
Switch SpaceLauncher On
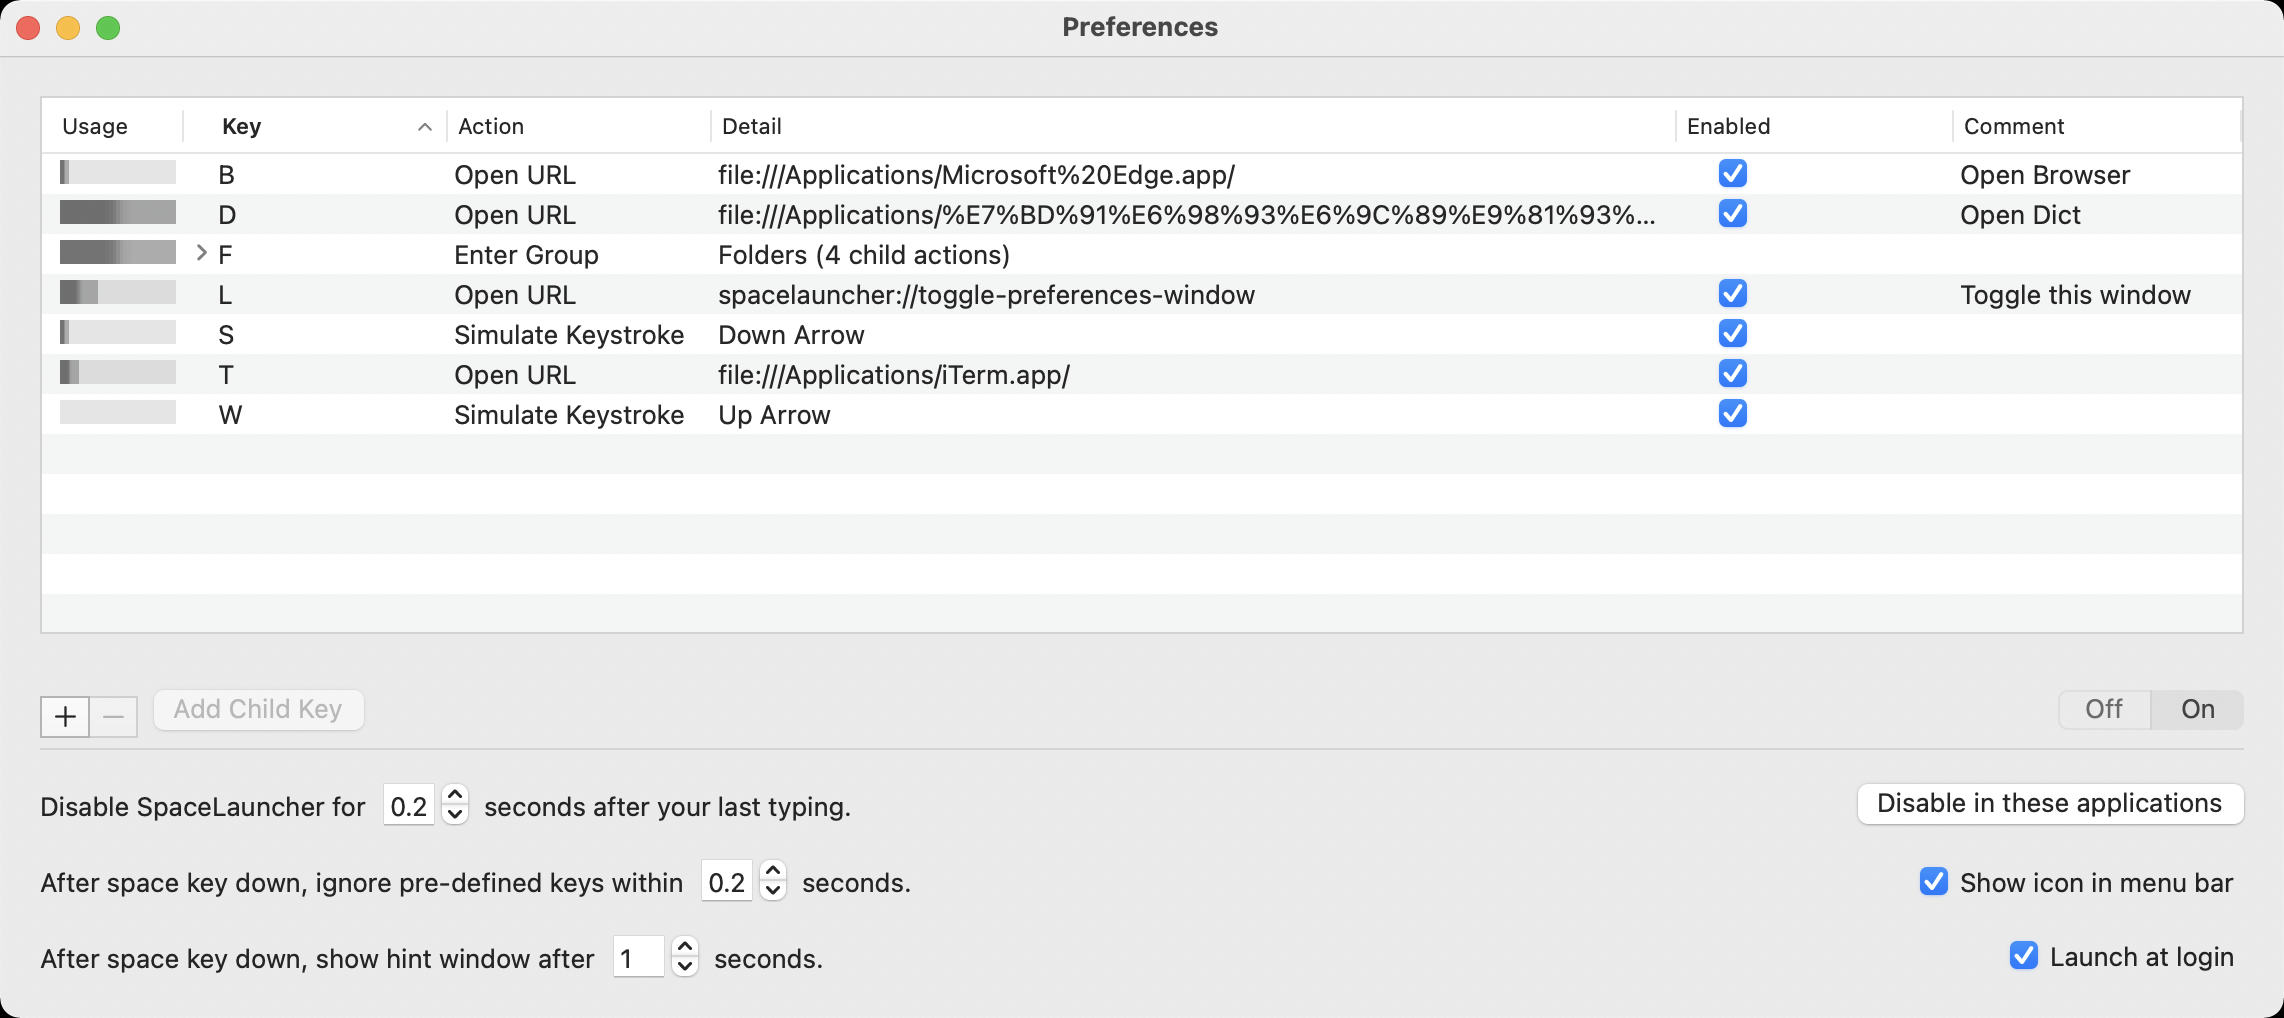pyautogui.click(x=2197, y=709)
